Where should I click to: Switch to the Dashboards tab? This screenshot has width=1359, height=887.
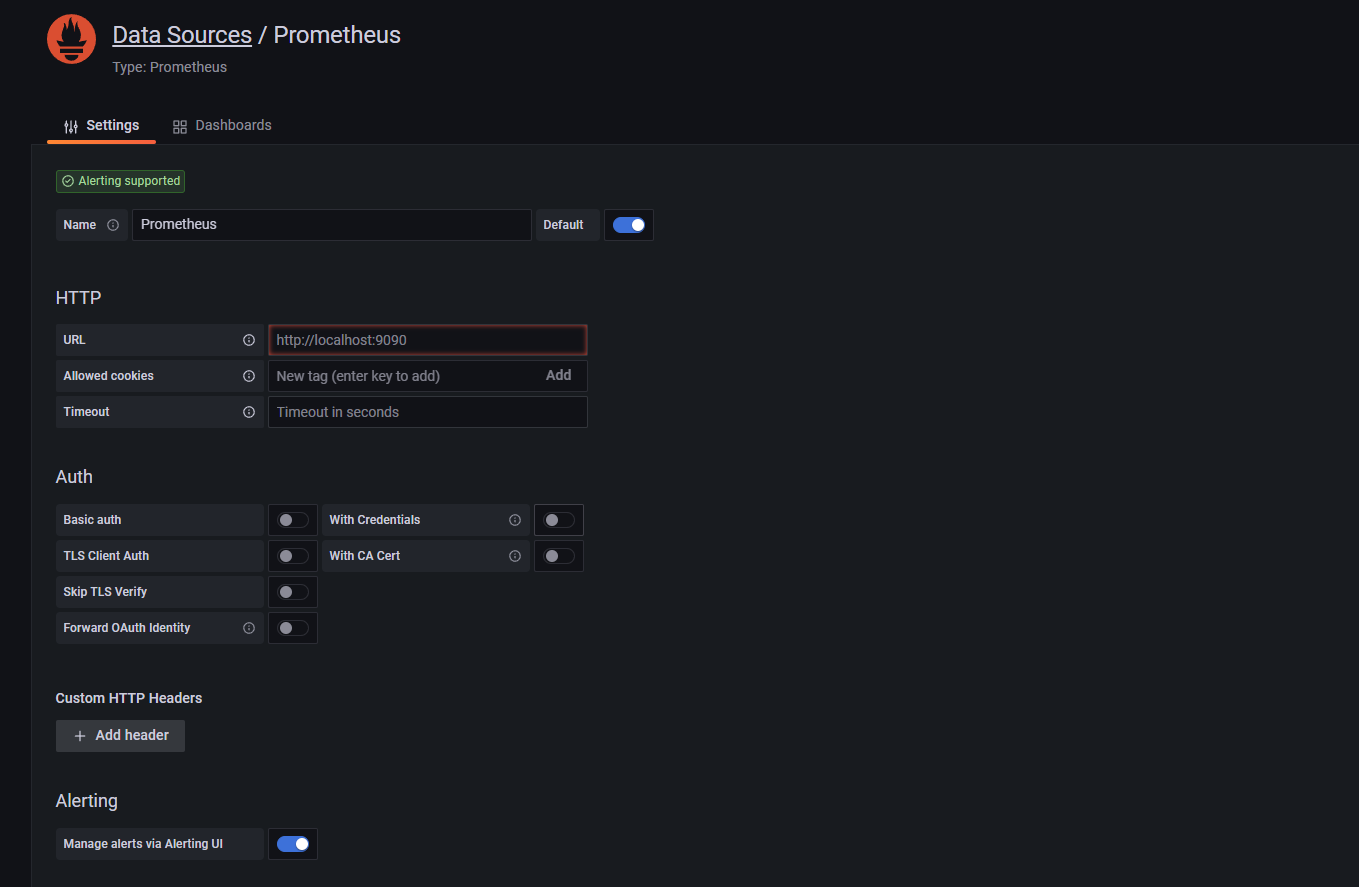click(x=222, y=126)
